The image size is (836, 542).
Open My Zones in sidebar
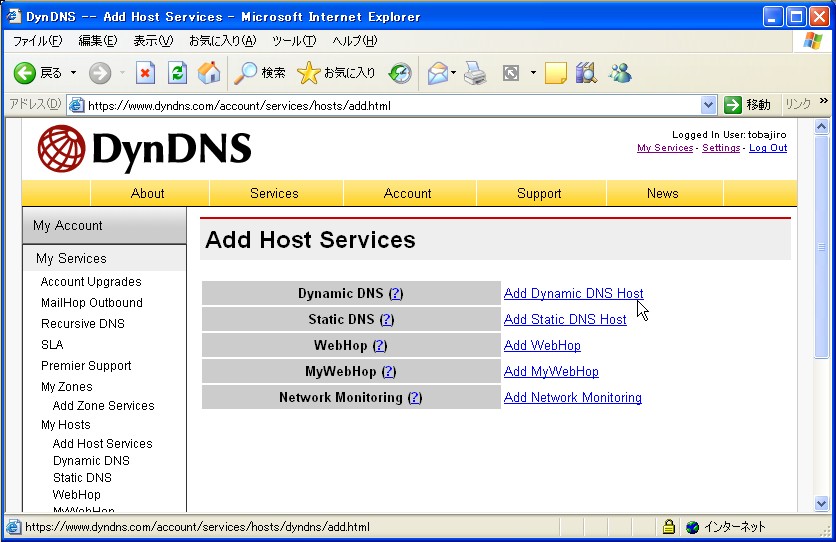pyautogui.click(x=67, y=387)
